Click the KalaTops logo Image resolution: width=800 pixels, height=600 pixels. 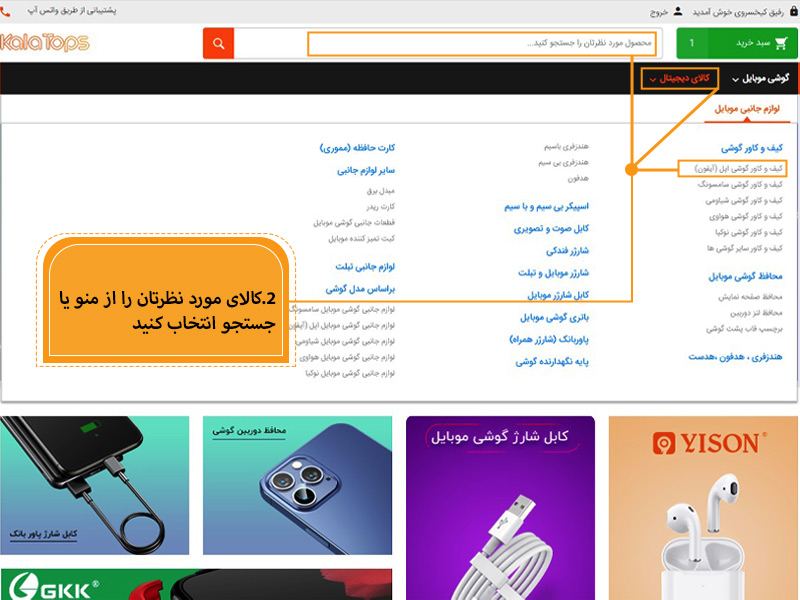click(x=46, y=43)
